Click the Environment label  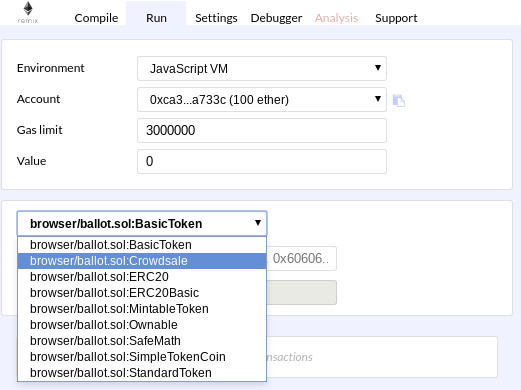coord(51,68)
